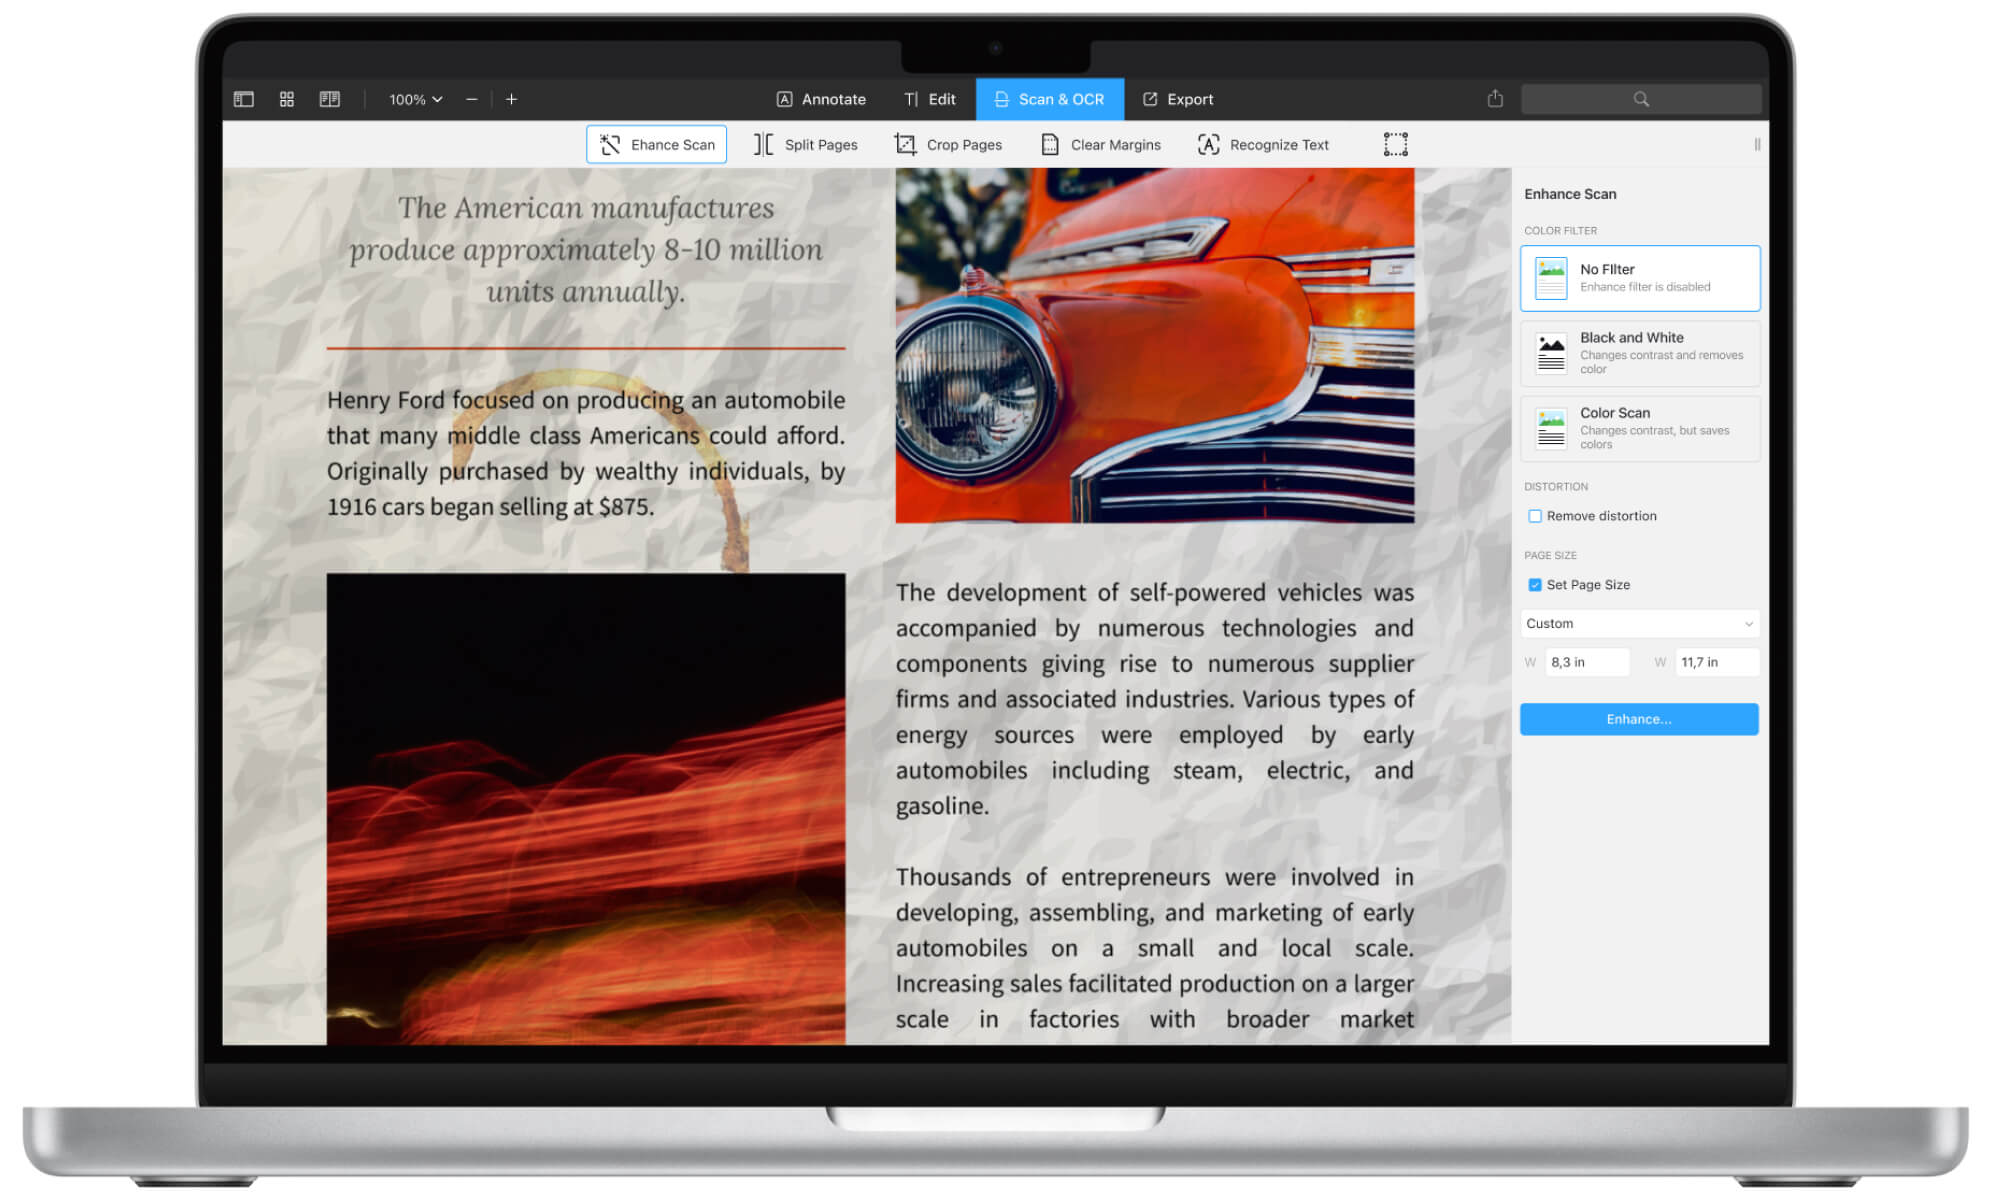Open the 100% zoom level dropdown
This screenshot has width=1992, height=1200.
pos(415,99)
